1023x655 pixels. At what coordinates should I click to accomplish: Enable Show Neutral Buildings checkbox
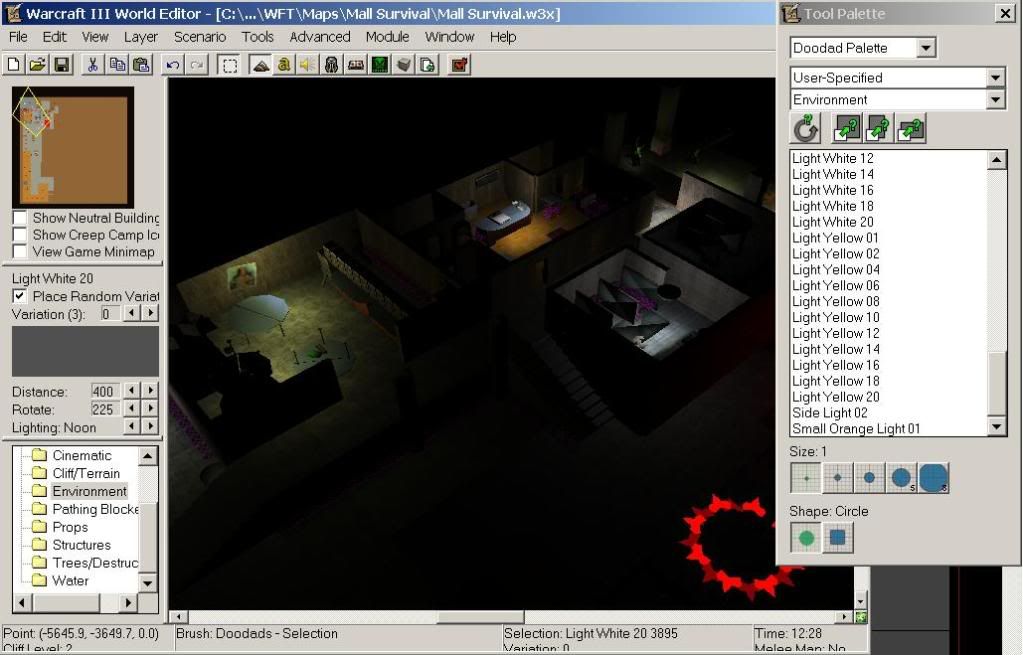pyautogui.click(x=20, y=218)
